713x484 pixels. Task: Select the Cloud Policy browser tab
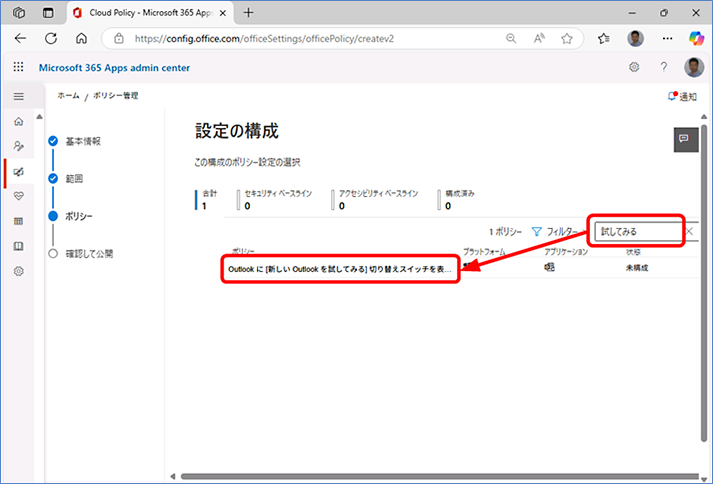tap(150, 13)
